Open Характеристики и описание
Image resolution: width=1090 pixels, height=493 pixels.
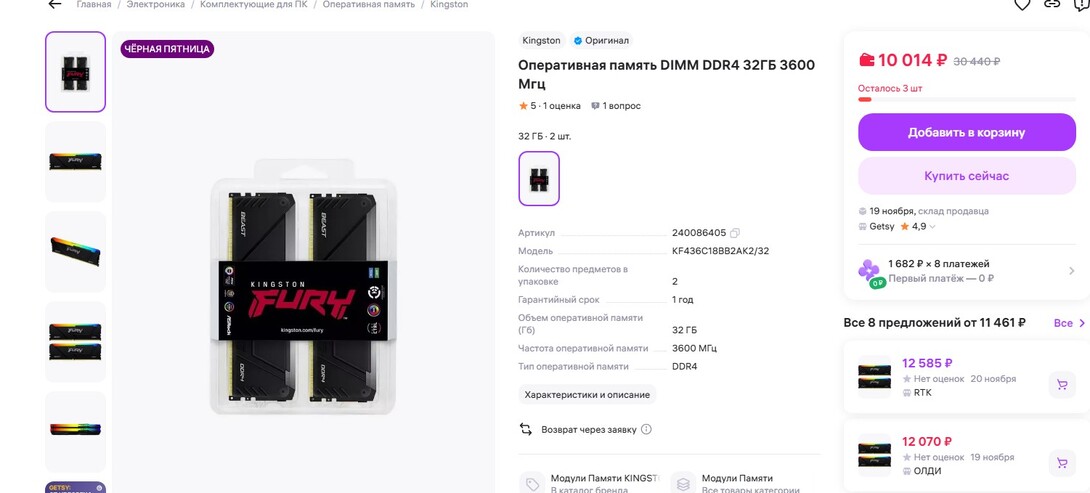587,394
